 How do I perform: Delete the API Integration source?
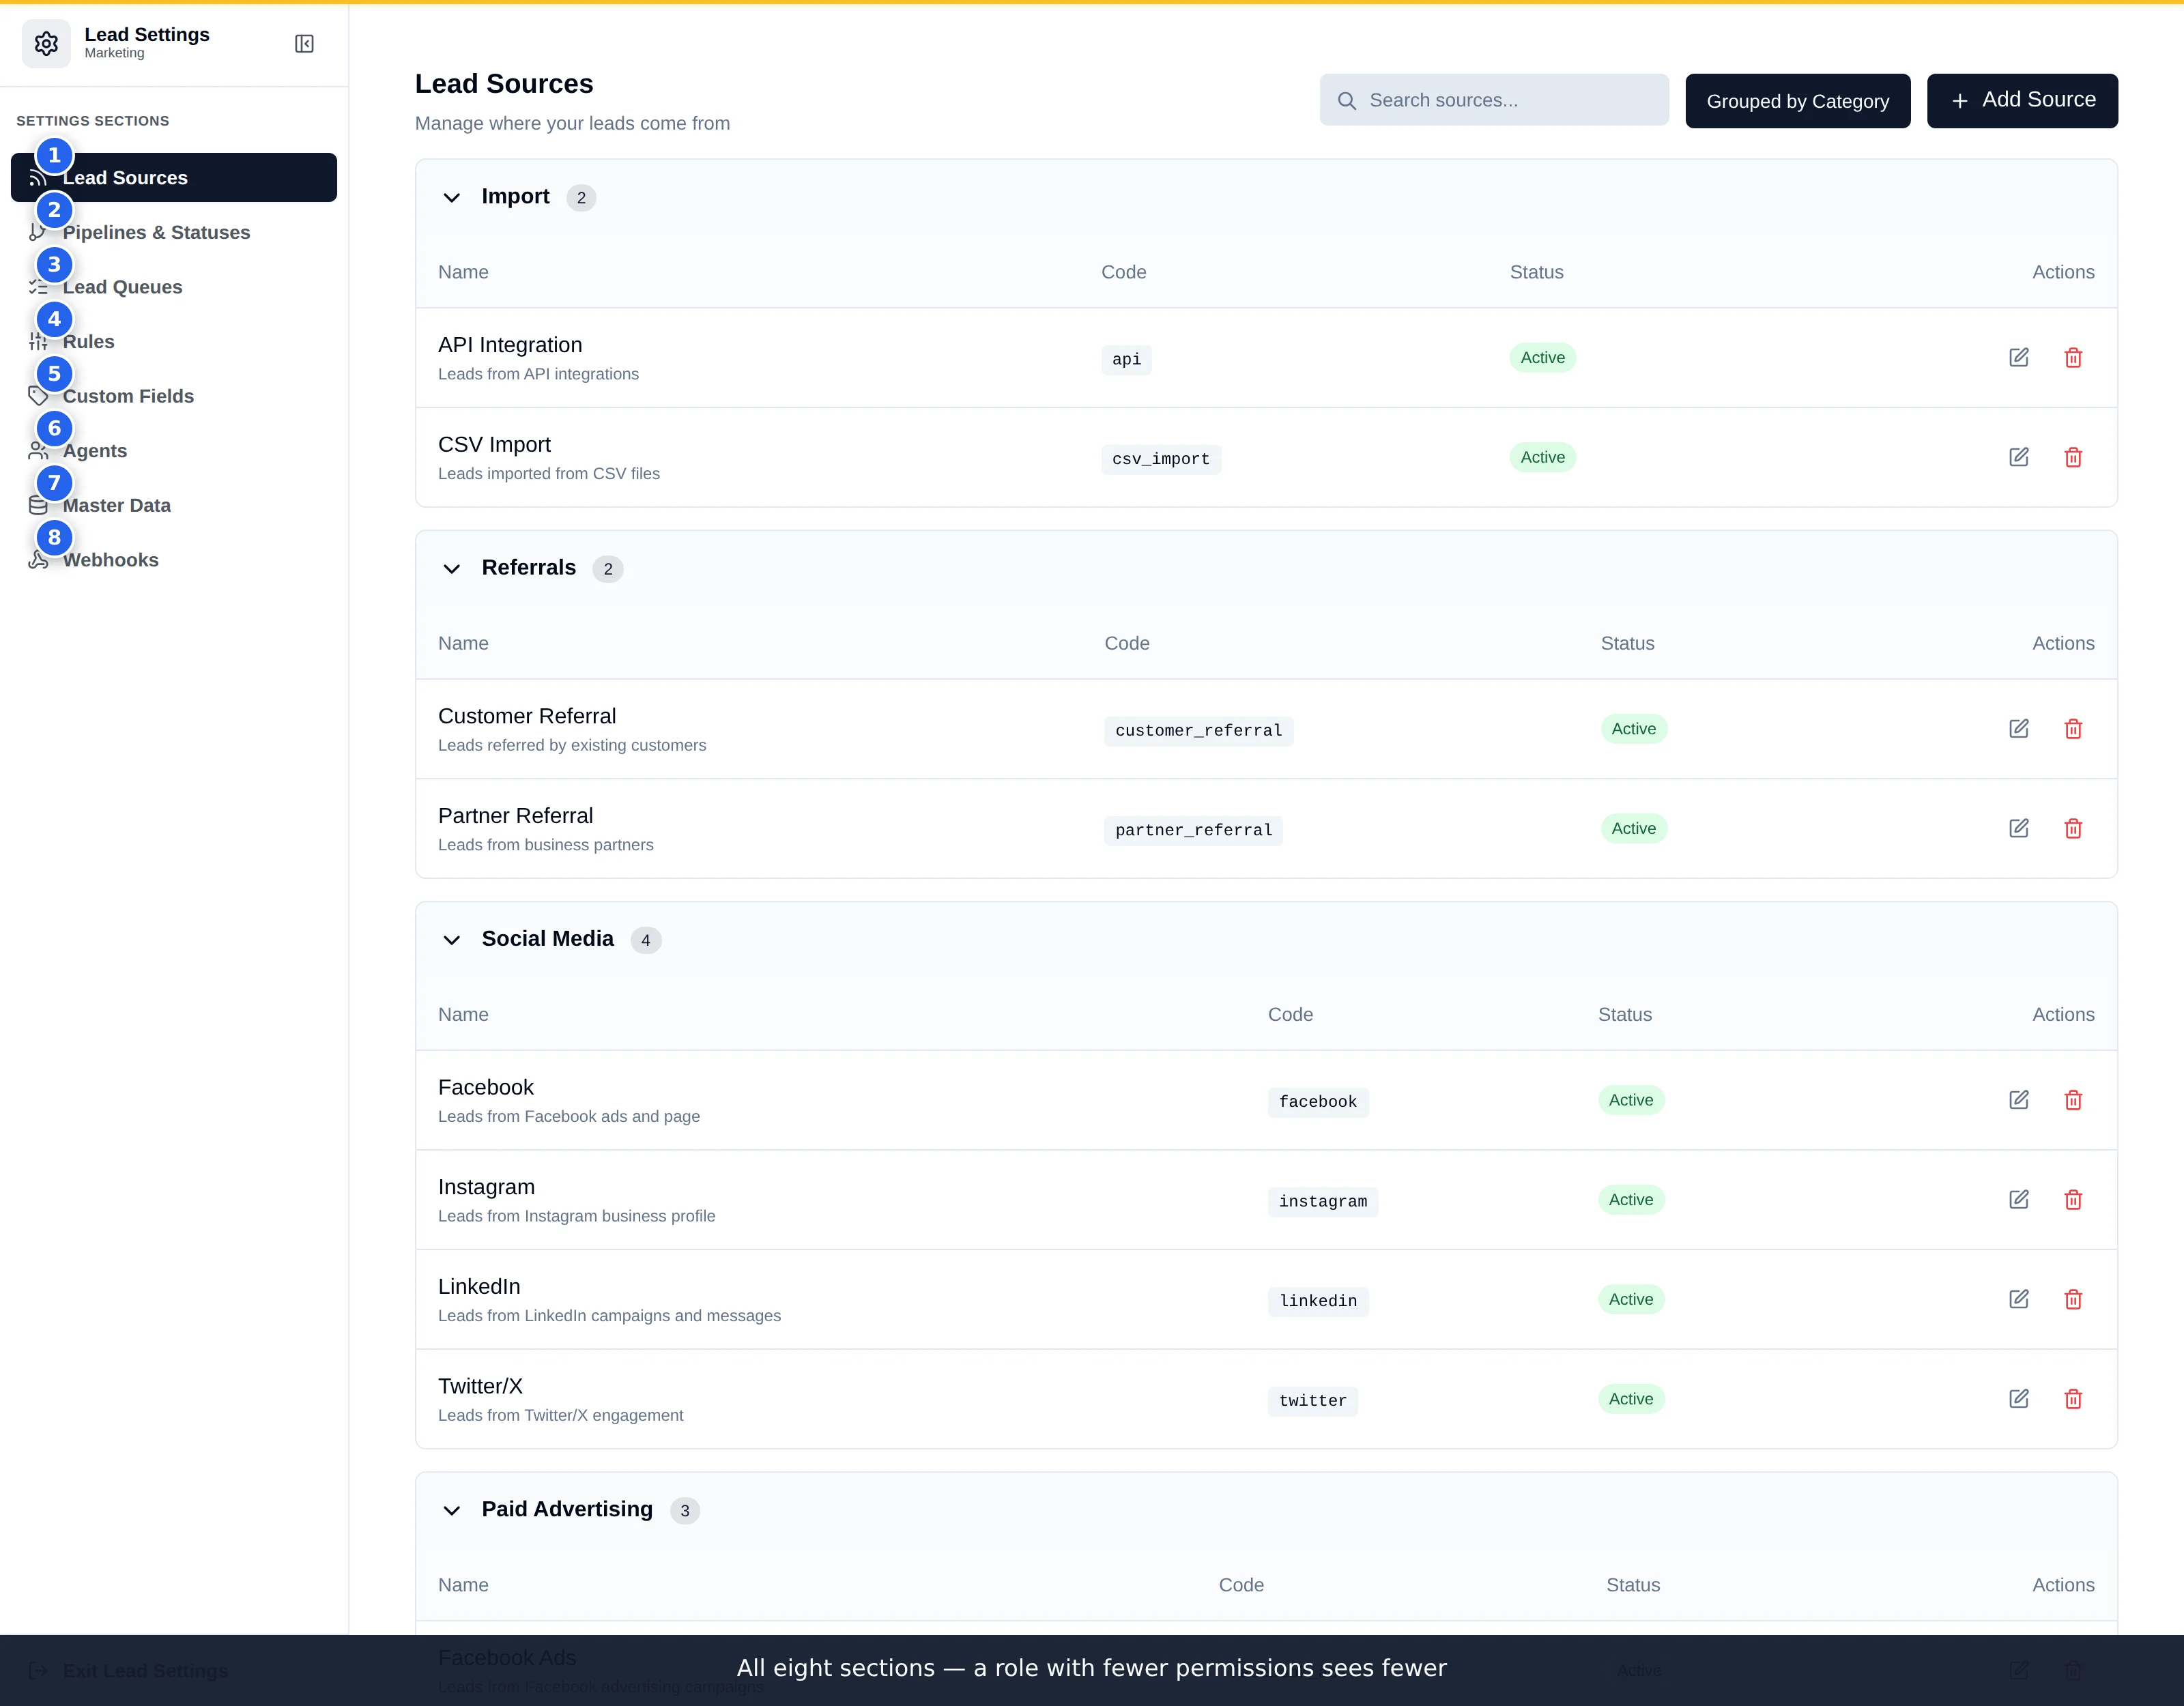pos(2073,358)
